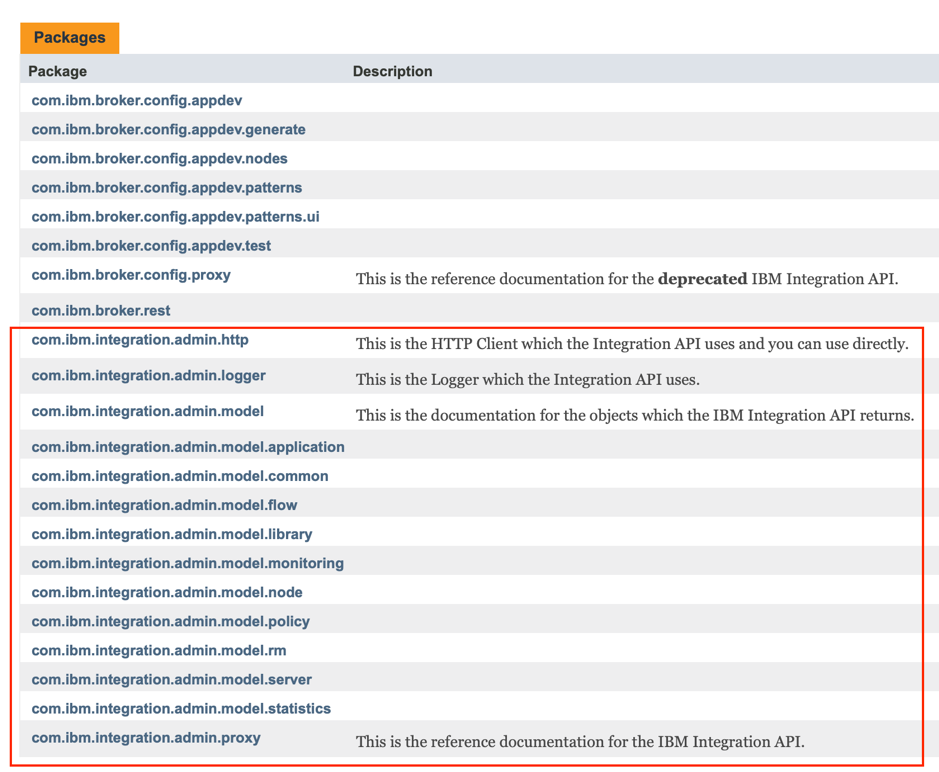The image size is (939, 772).
Task: Open com.ibm.integration.admin.model.server link
Action: (171, 680)
